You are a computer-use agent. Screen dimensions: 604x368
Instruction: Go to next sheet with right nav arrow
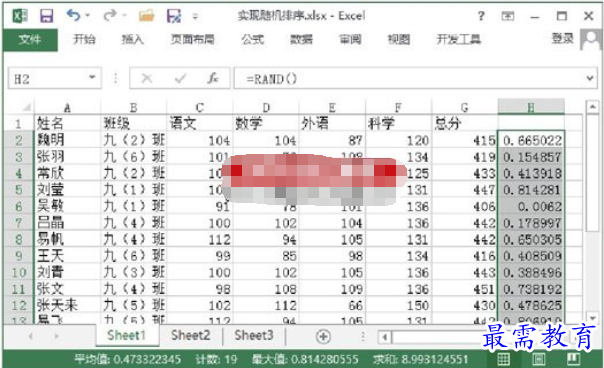57,336
